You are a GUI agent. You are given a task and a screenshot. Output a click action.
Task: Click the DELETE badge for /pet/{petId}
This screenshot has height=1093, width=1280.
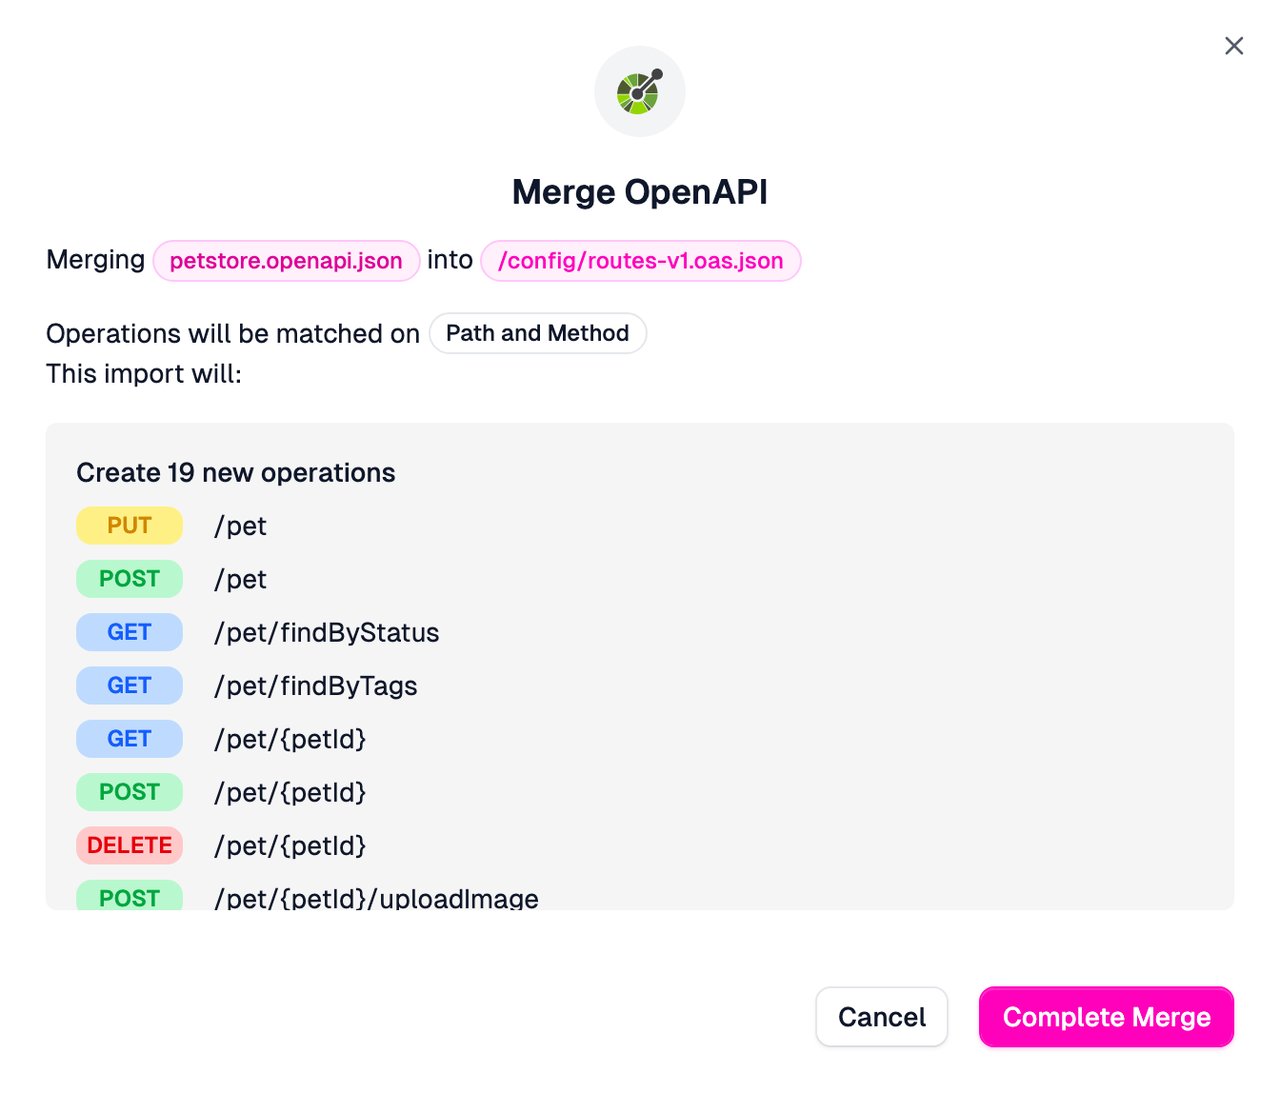coord(130,846)
